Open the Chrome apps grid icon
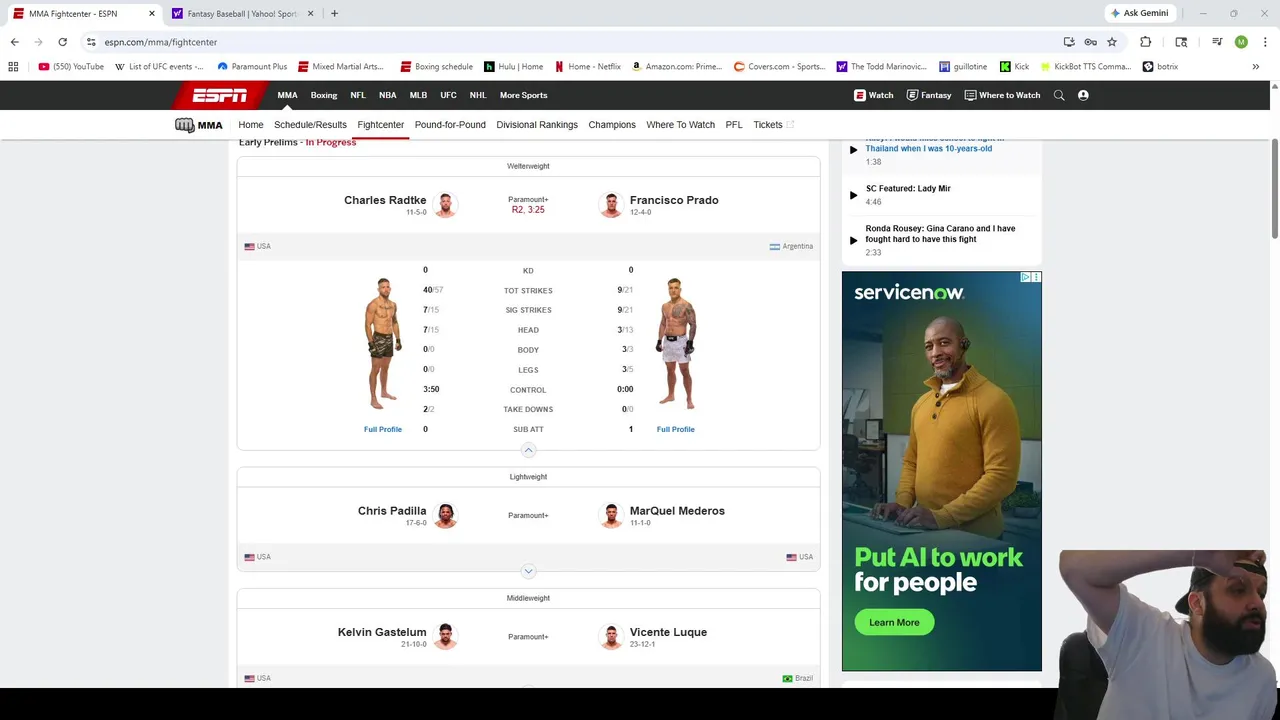 point(13,67)
